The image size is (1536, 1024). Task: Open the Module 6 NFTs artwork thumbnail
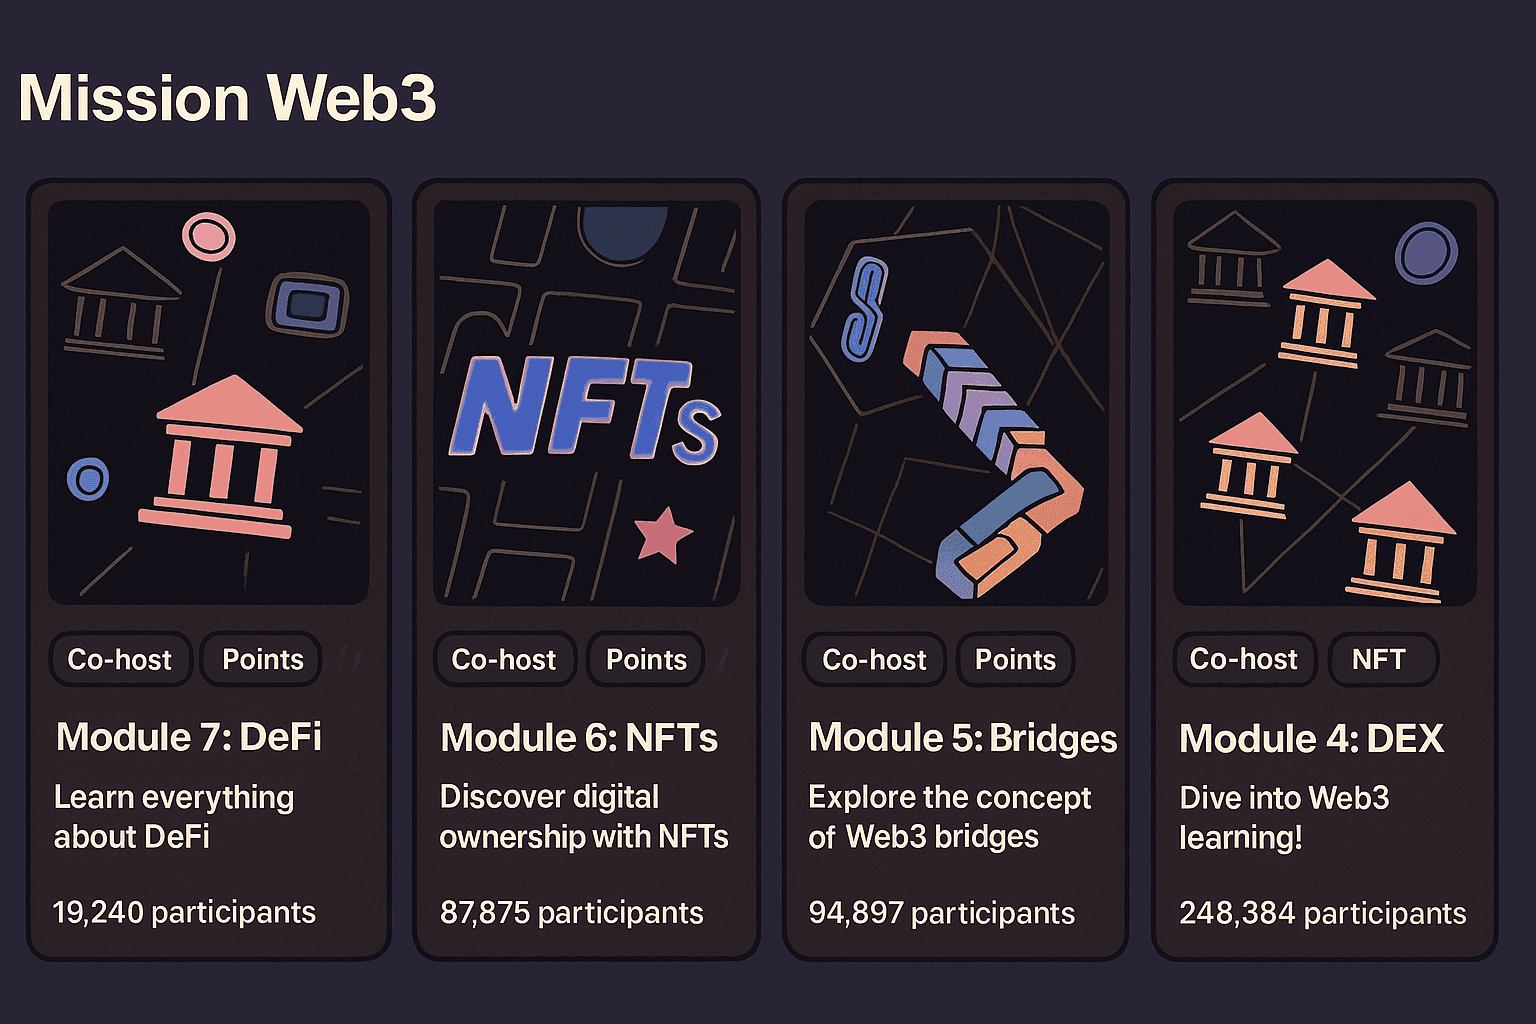(x=587, y=402)
